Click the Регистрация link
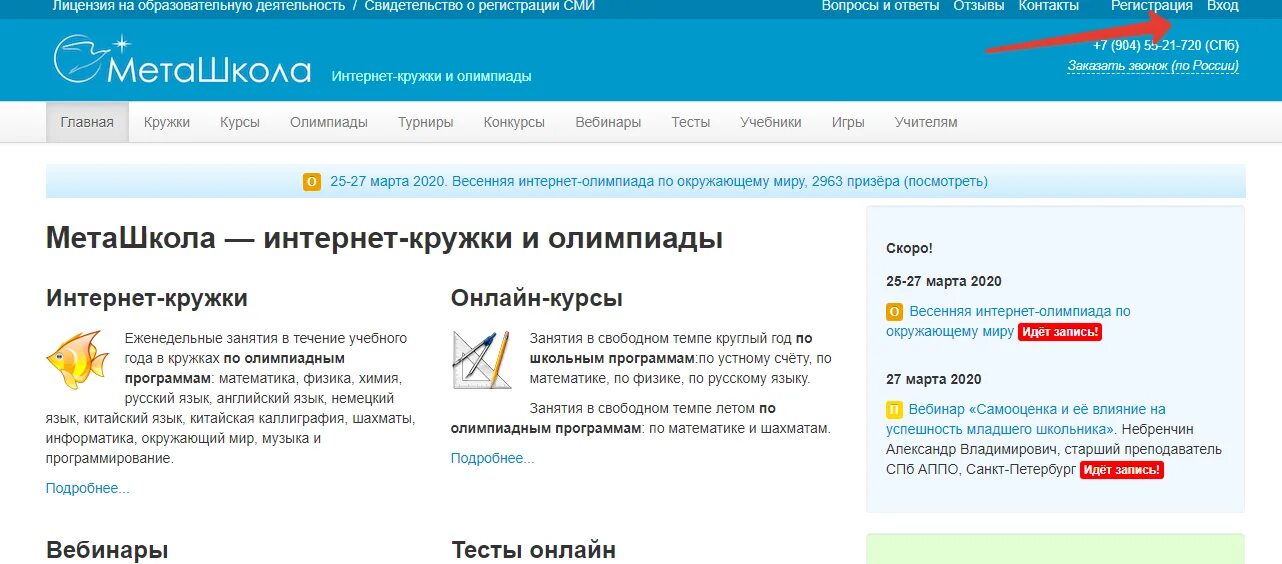 tap(1152, 6)
